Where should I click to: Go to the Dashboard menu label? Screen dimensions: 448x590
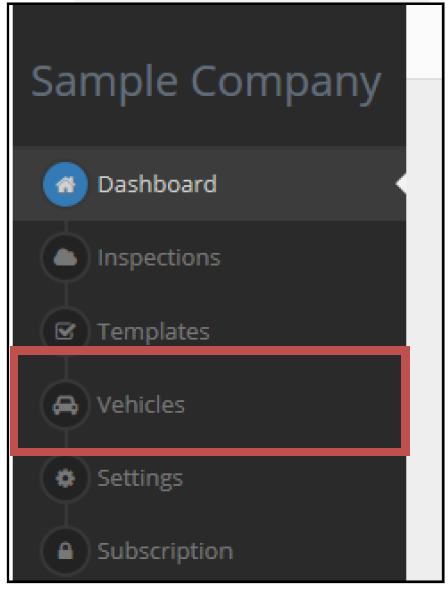[x=157, y=184]
